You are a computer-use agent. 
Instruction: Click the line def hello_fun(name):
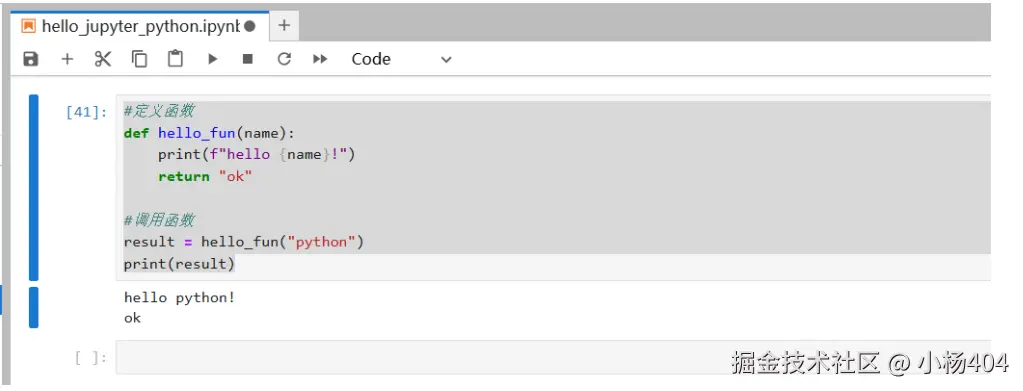pyautogui.click(x=209, y=133)
